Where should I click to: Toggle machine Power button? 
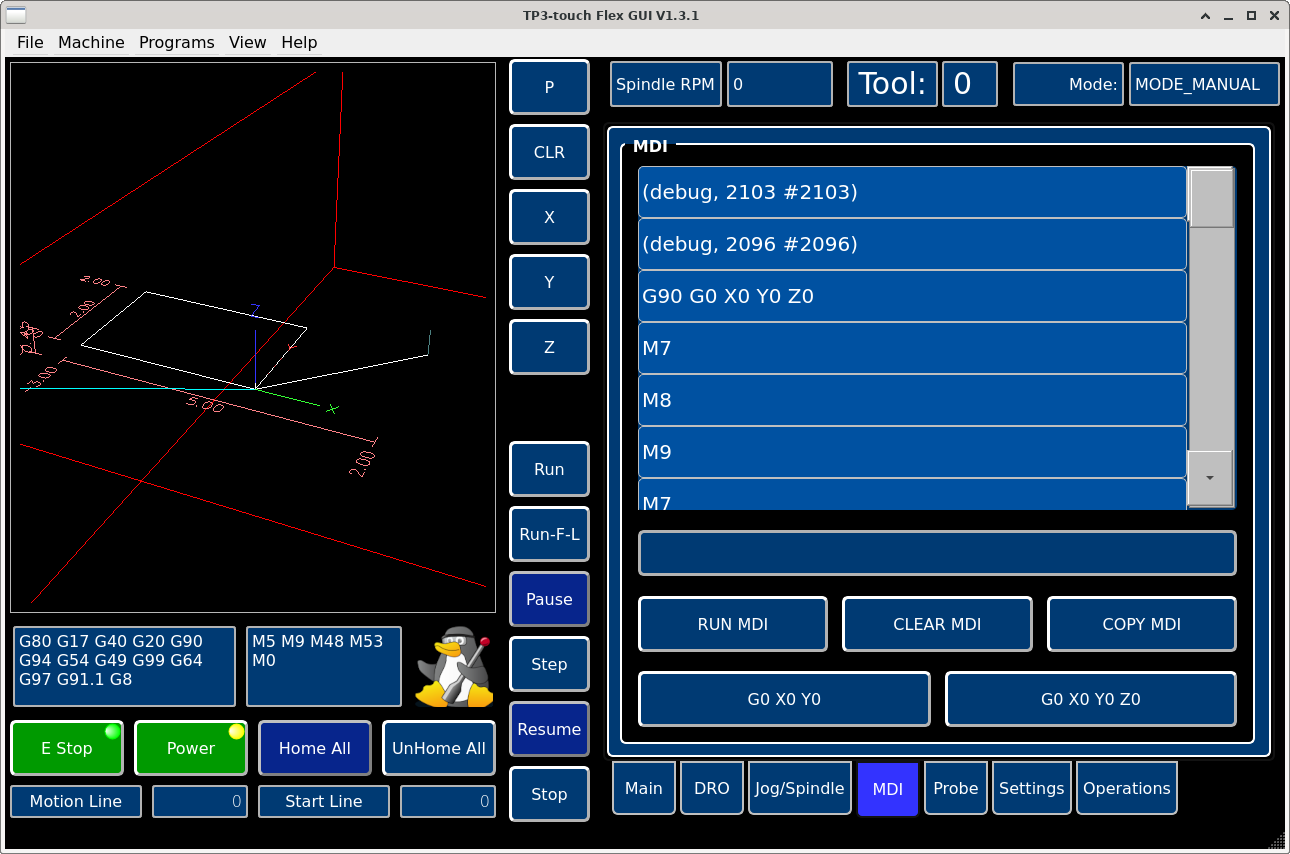point(190,748)
